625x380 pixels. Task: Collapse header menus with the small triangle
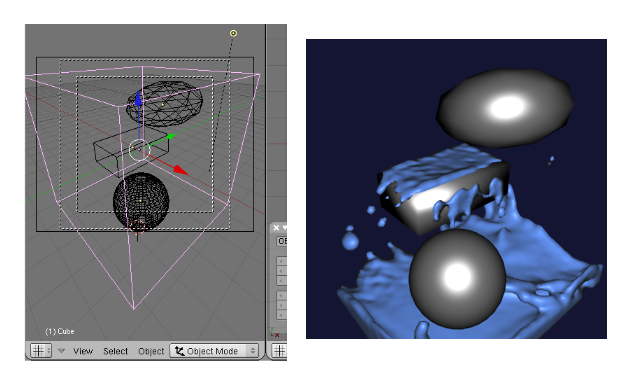click(61, 351)
